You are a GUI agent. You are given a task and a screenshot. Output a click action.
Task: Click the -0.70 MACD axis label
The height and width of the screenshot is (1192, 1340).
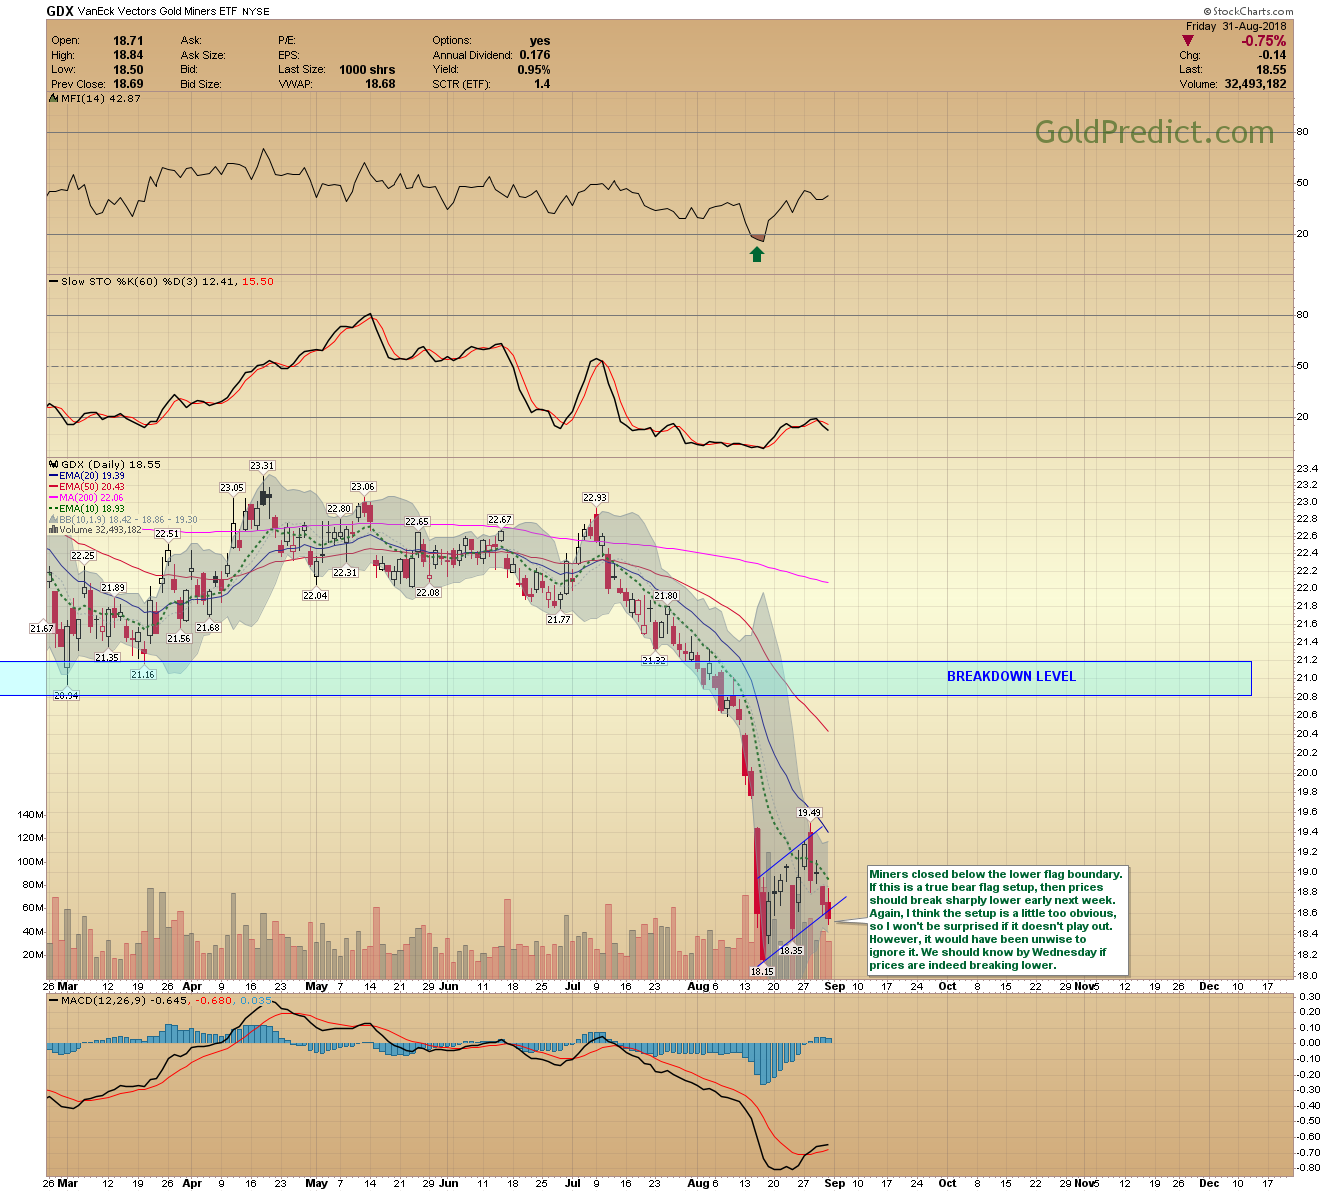[x=1307, y=1153]
